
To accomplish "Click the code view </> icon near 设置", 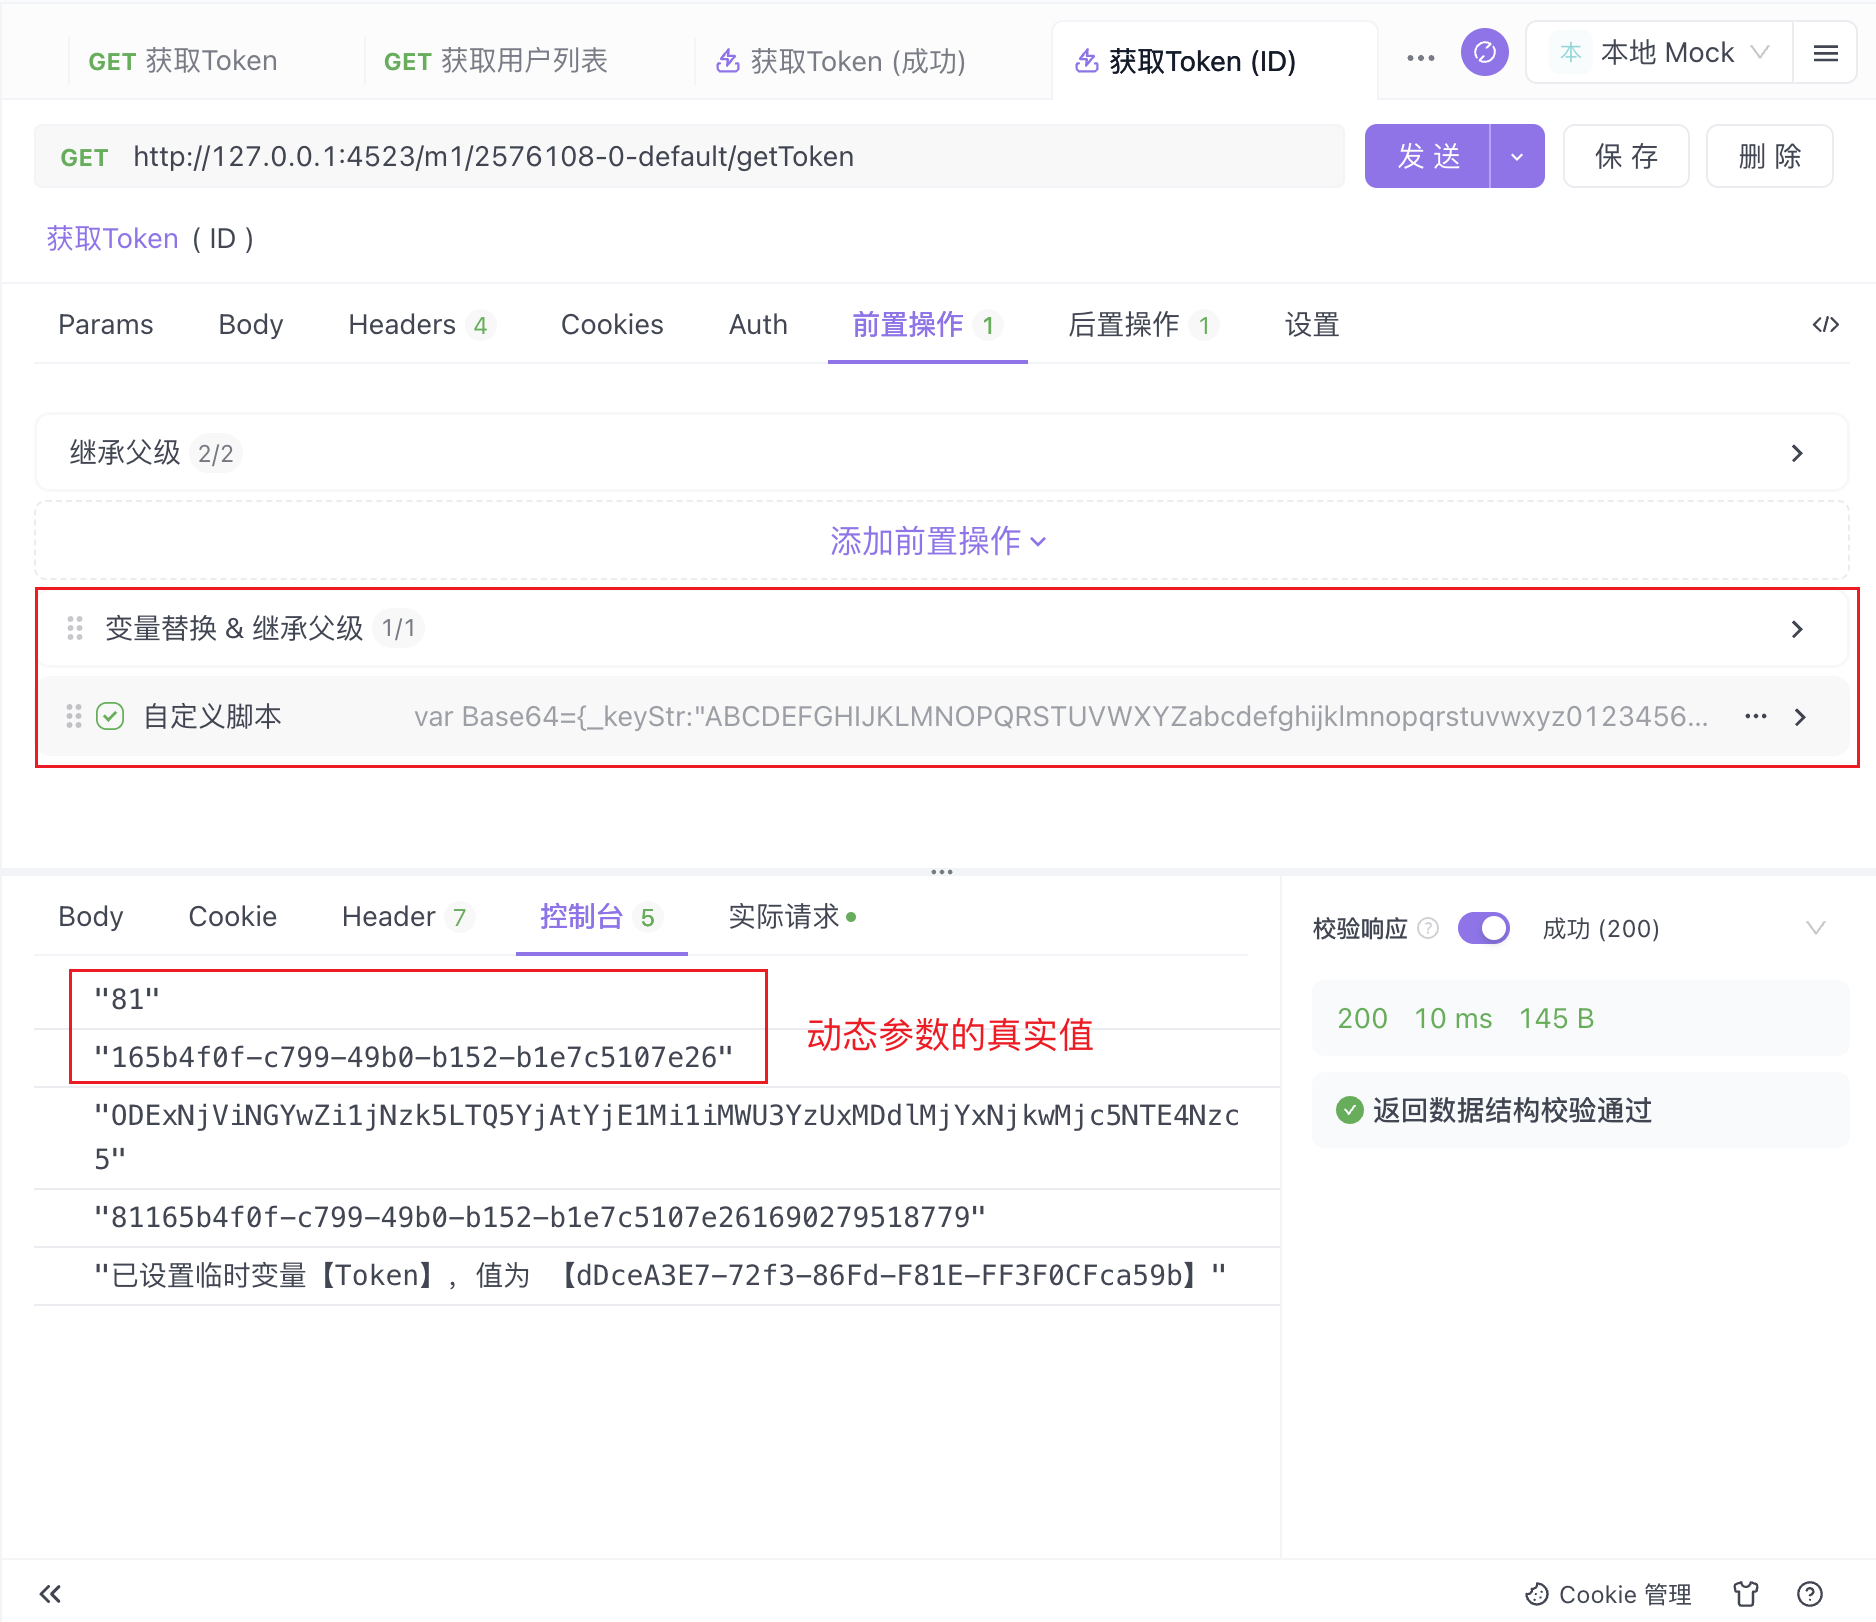I will click(1826, 324).
